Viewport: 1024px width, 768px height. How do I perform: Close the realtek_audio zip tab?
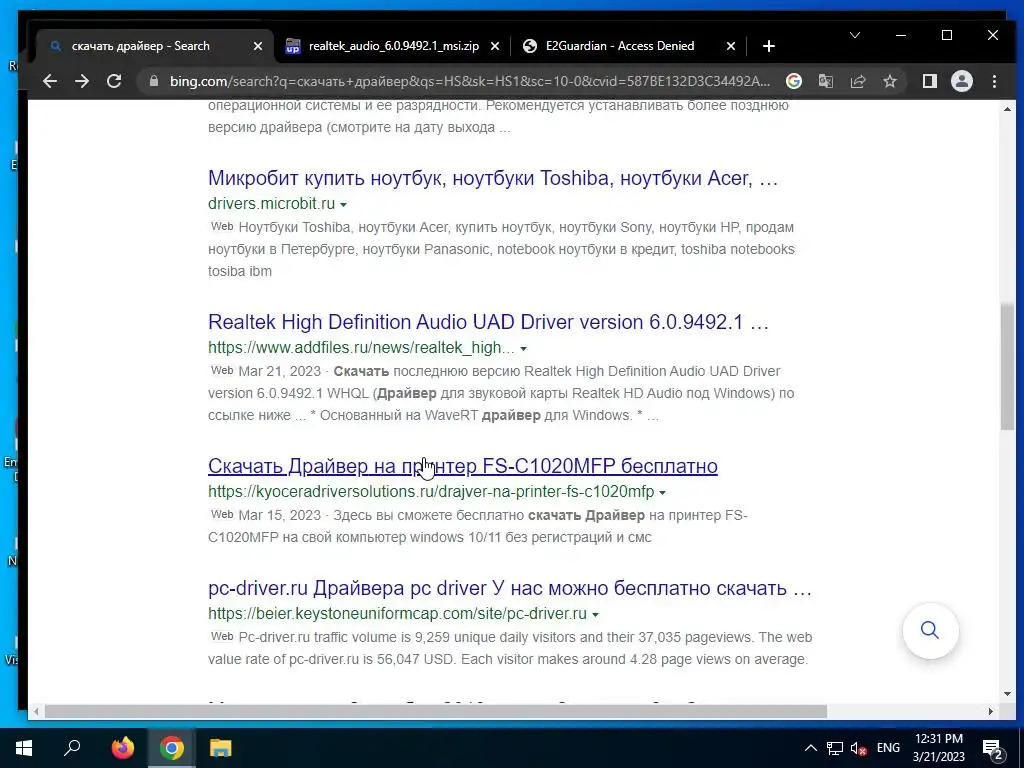tap(494, 46)
